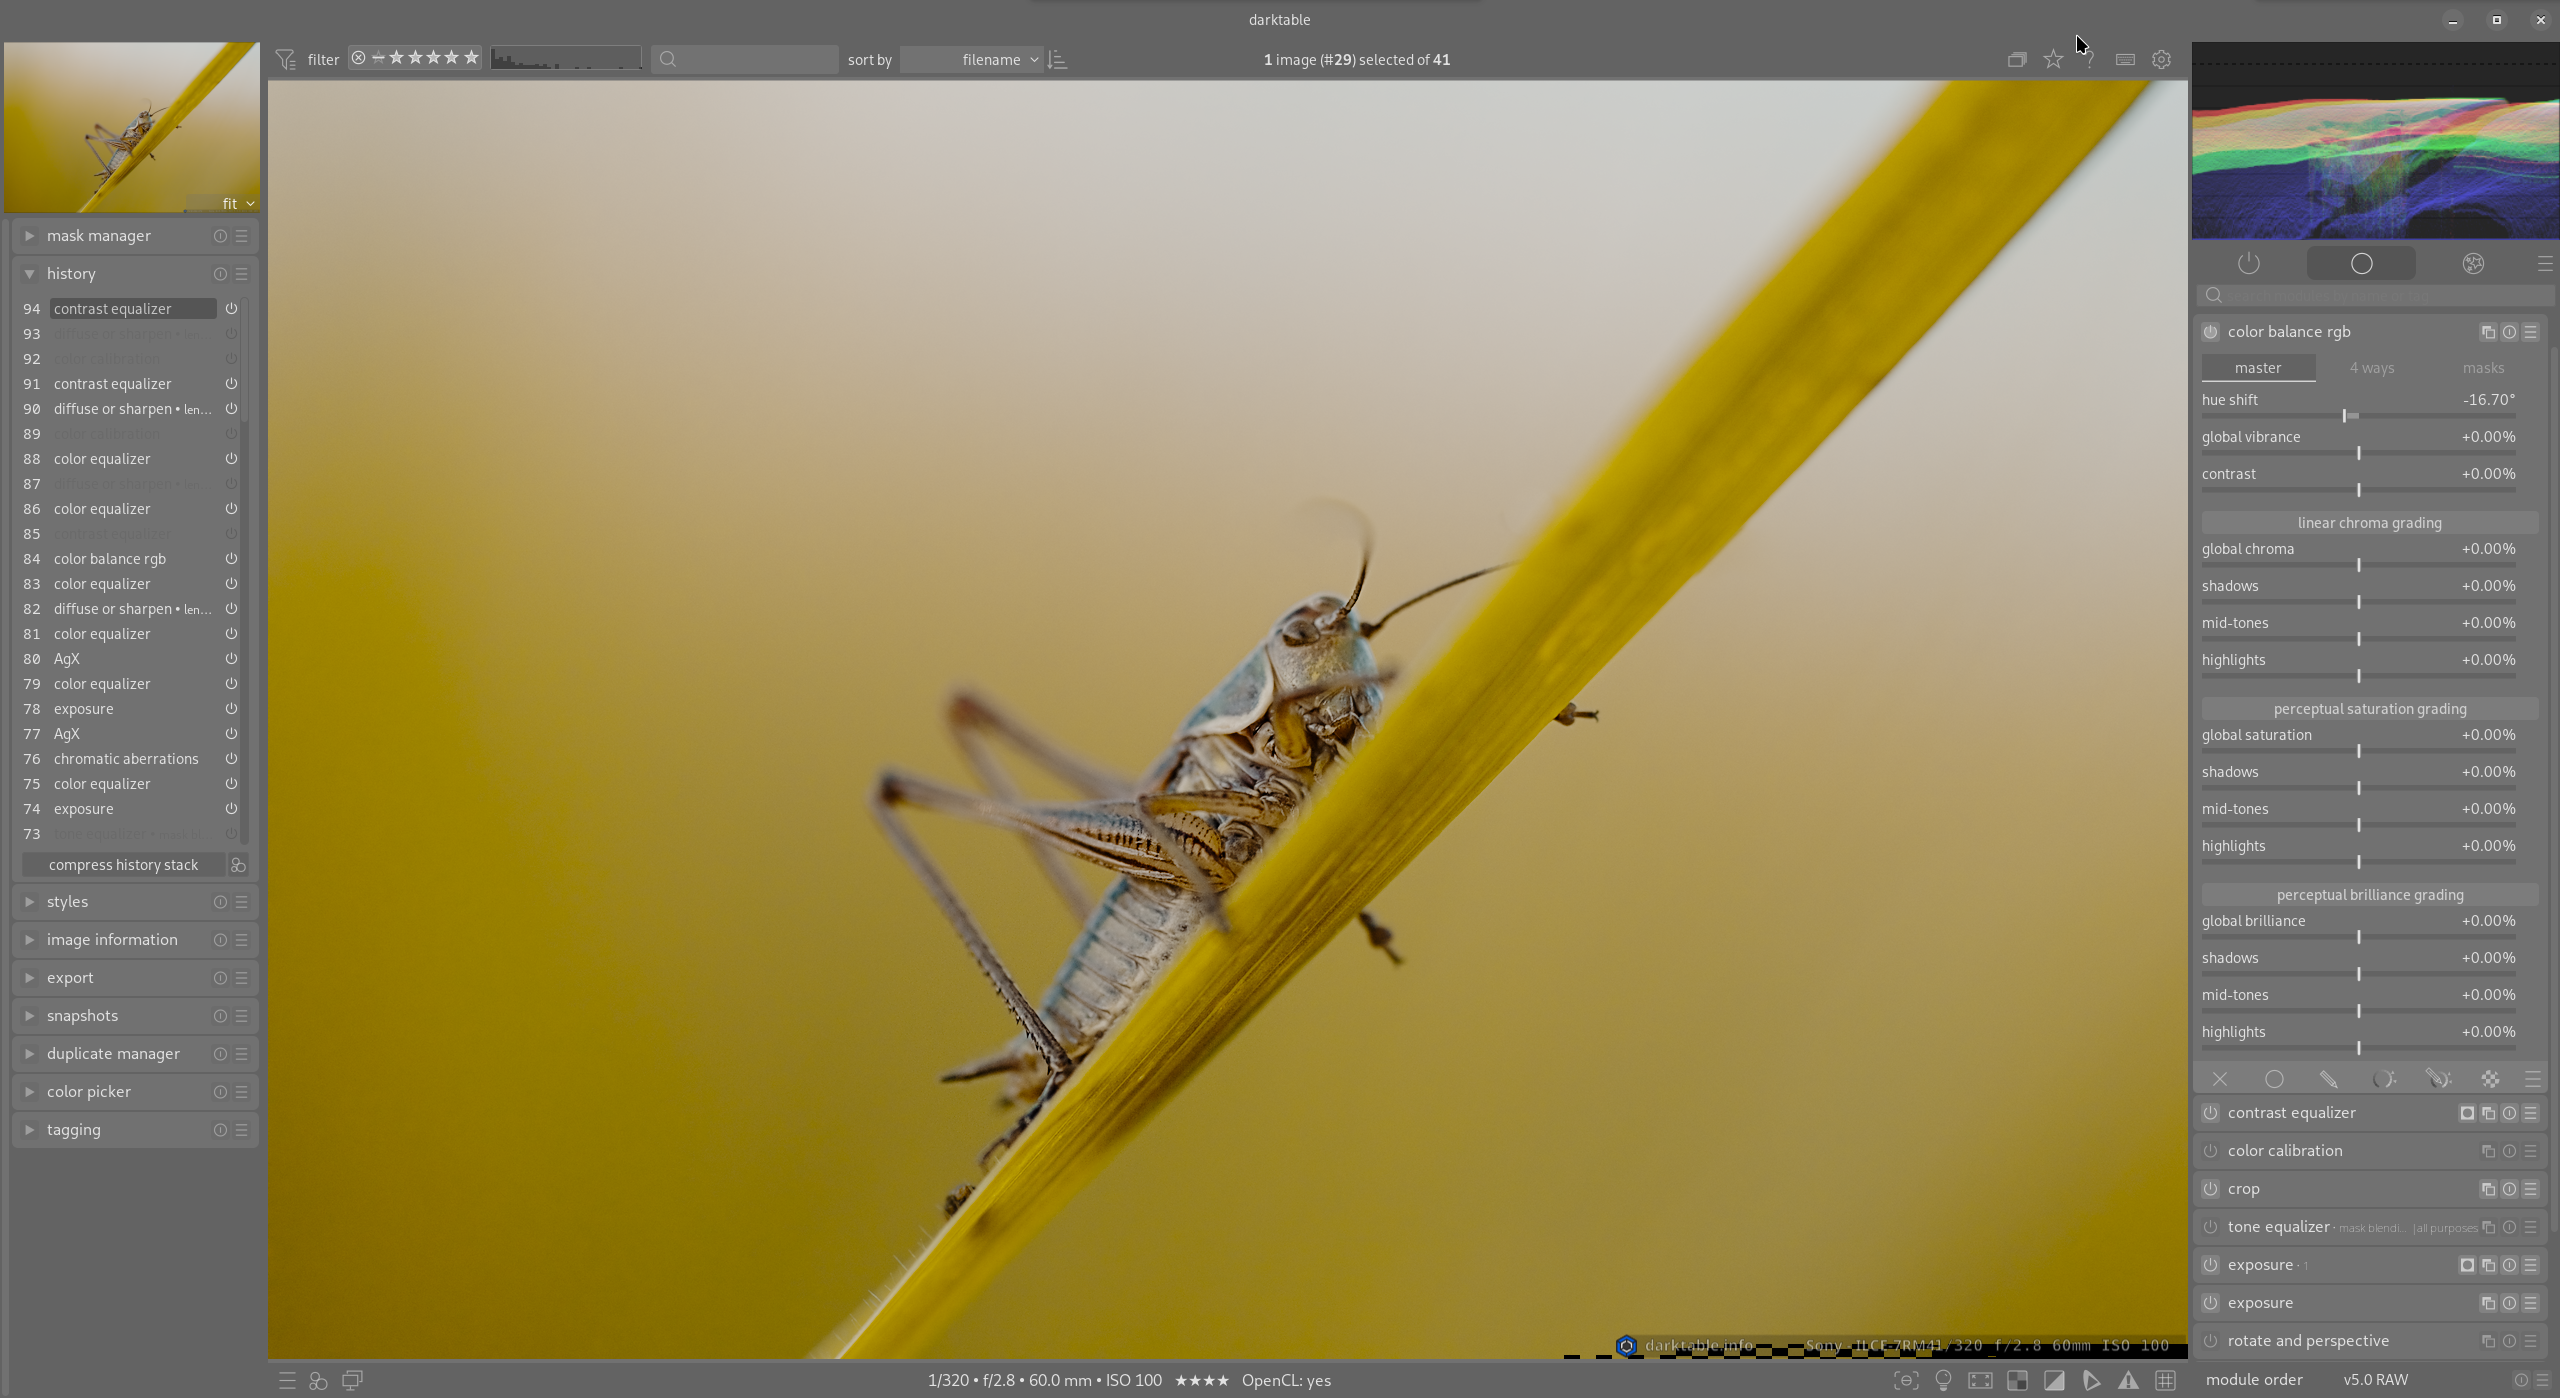2560x1398 pixels.
Task: Toggle guide lines grid overlay icon
Action: pos(2165,1380)
